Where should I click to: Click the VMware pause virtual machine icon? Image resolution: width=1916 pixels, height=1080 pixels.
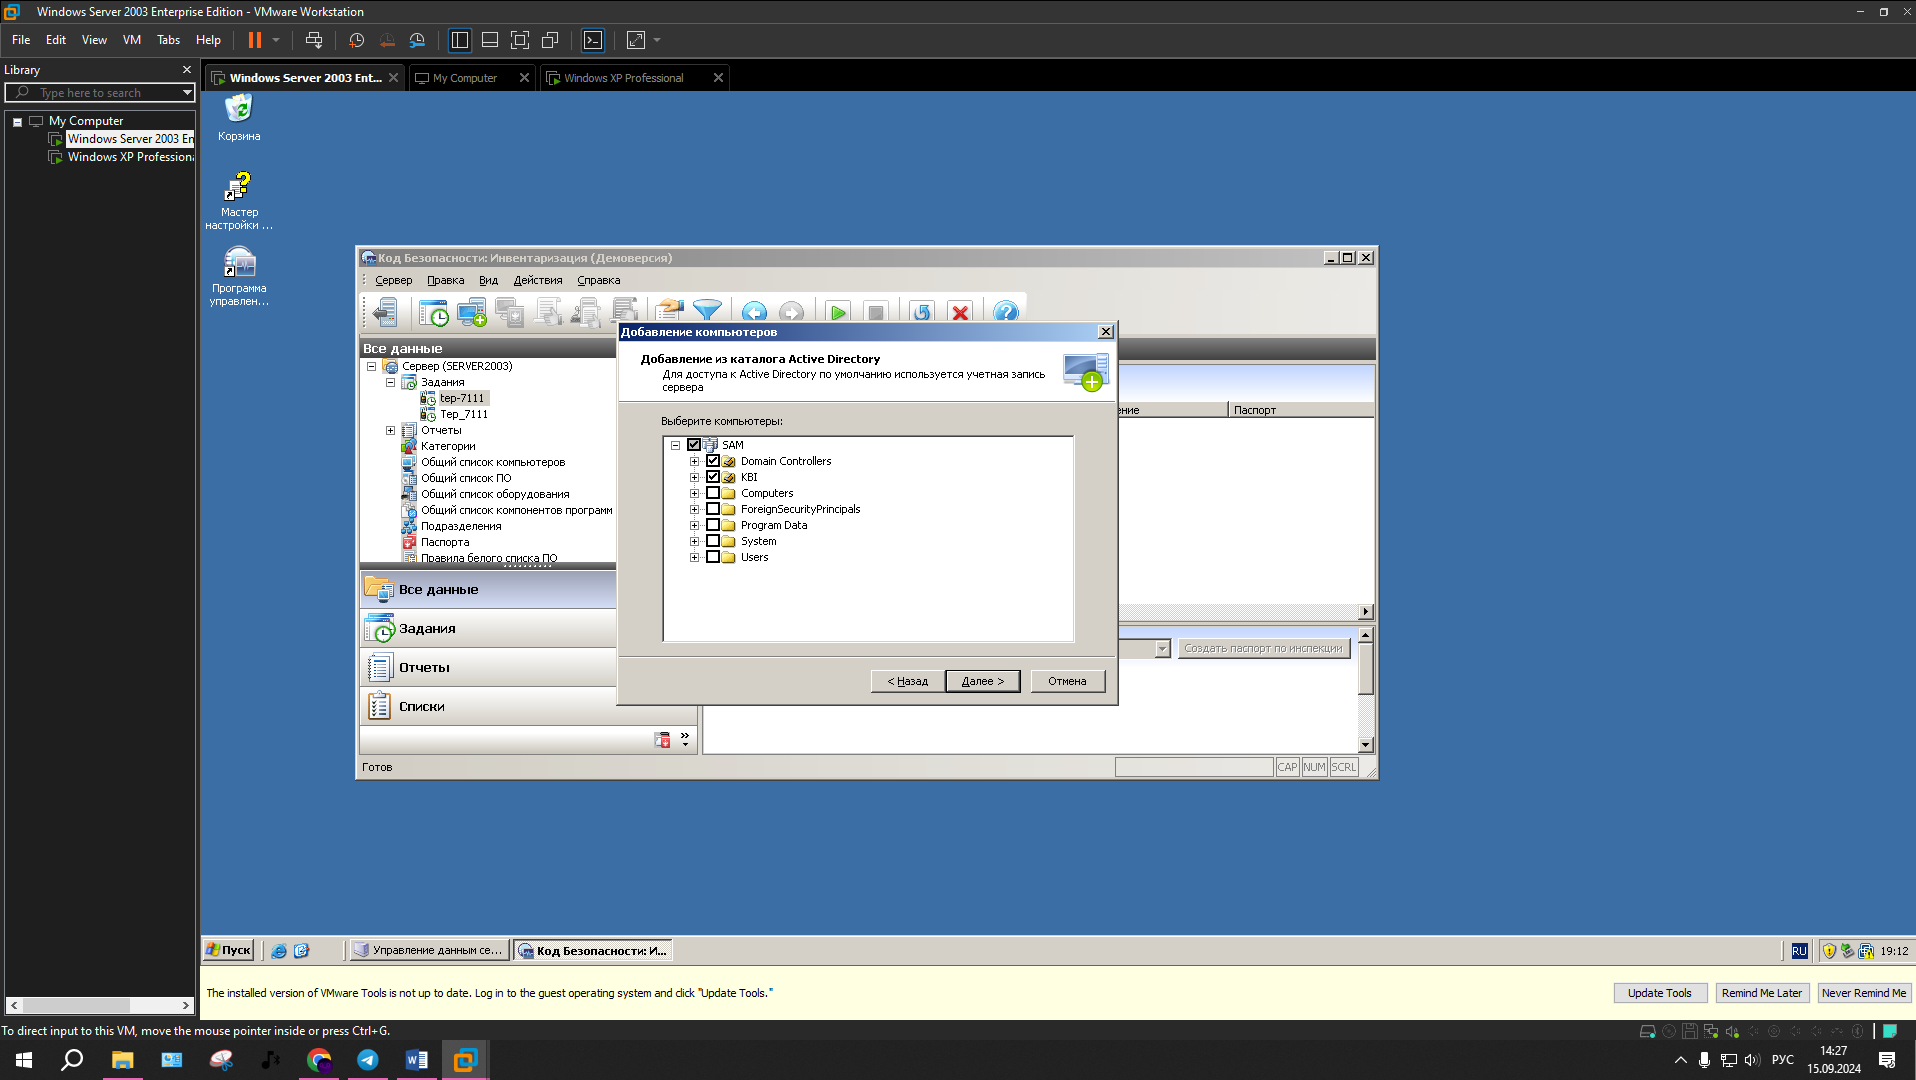255,40
